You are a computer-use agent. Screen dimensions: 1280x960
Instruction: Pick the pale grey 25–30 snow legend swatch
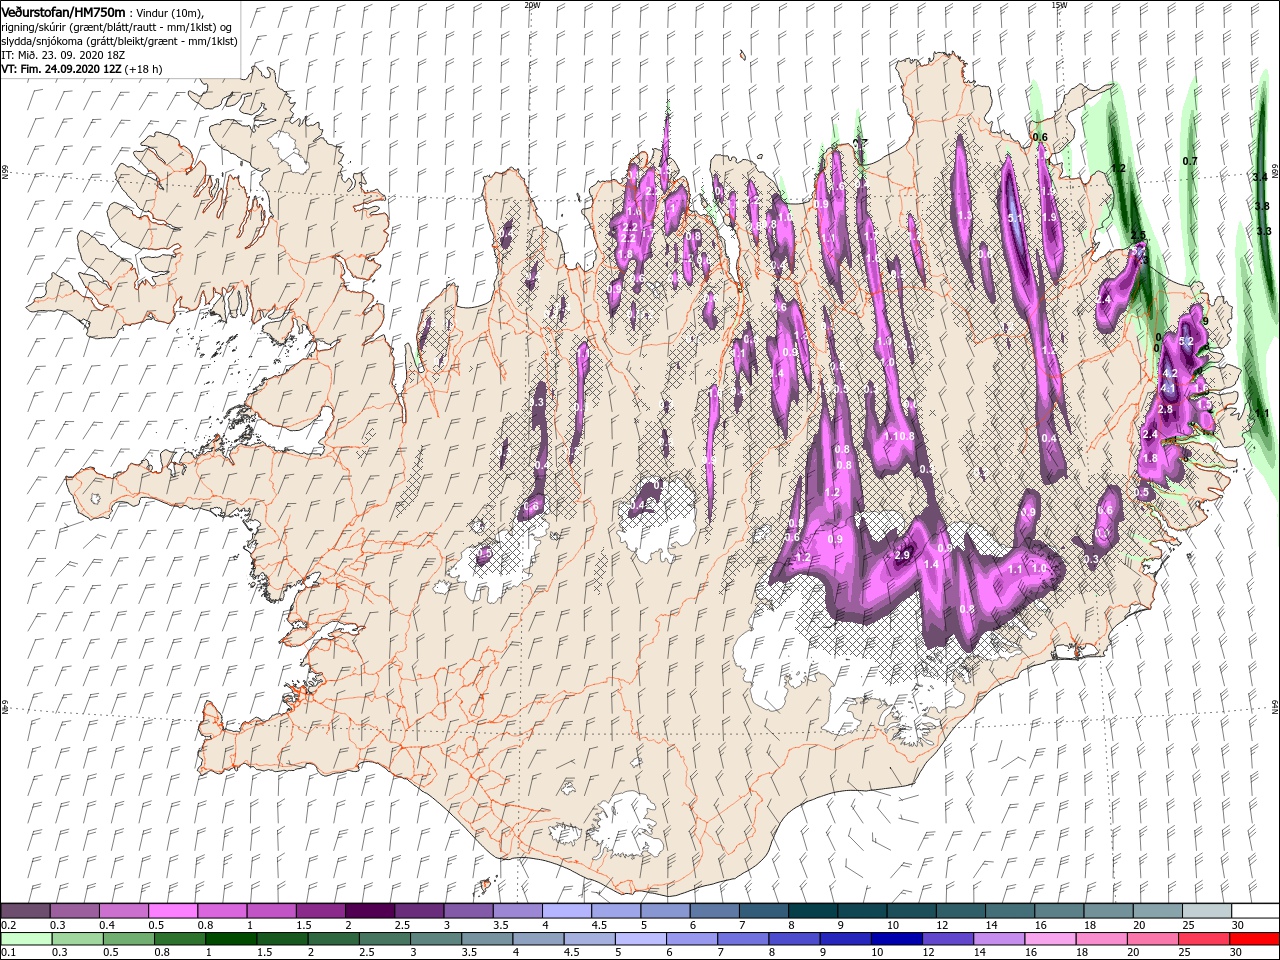(1207, 911)
